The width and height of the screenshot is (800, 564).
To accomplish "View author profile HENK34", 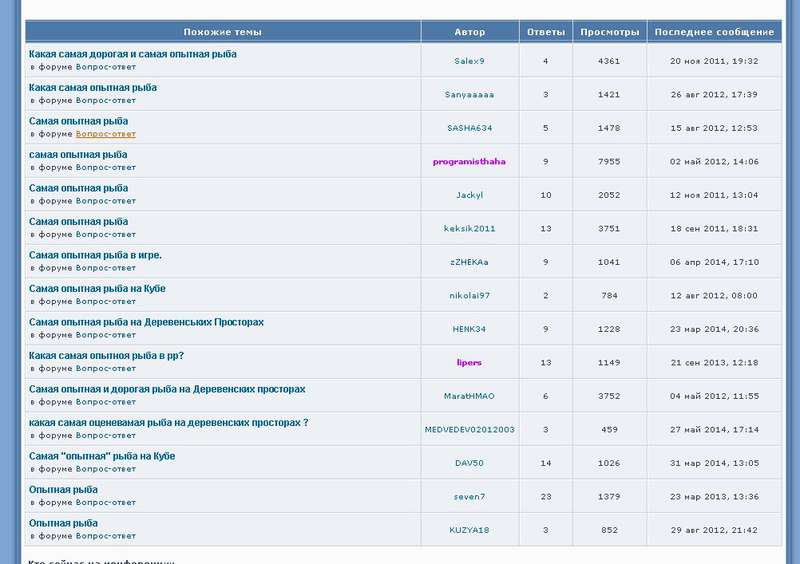I will point(469,329).
